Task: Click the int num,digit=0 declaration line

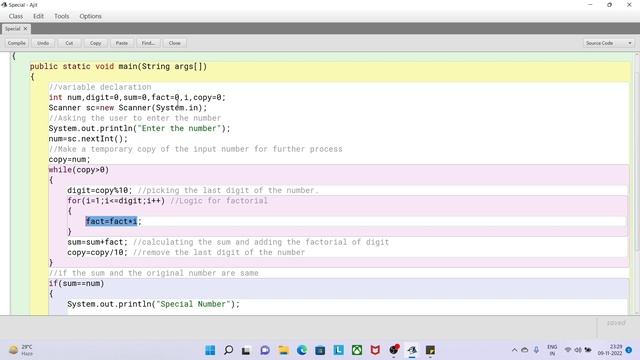Action: coord(137,98)
